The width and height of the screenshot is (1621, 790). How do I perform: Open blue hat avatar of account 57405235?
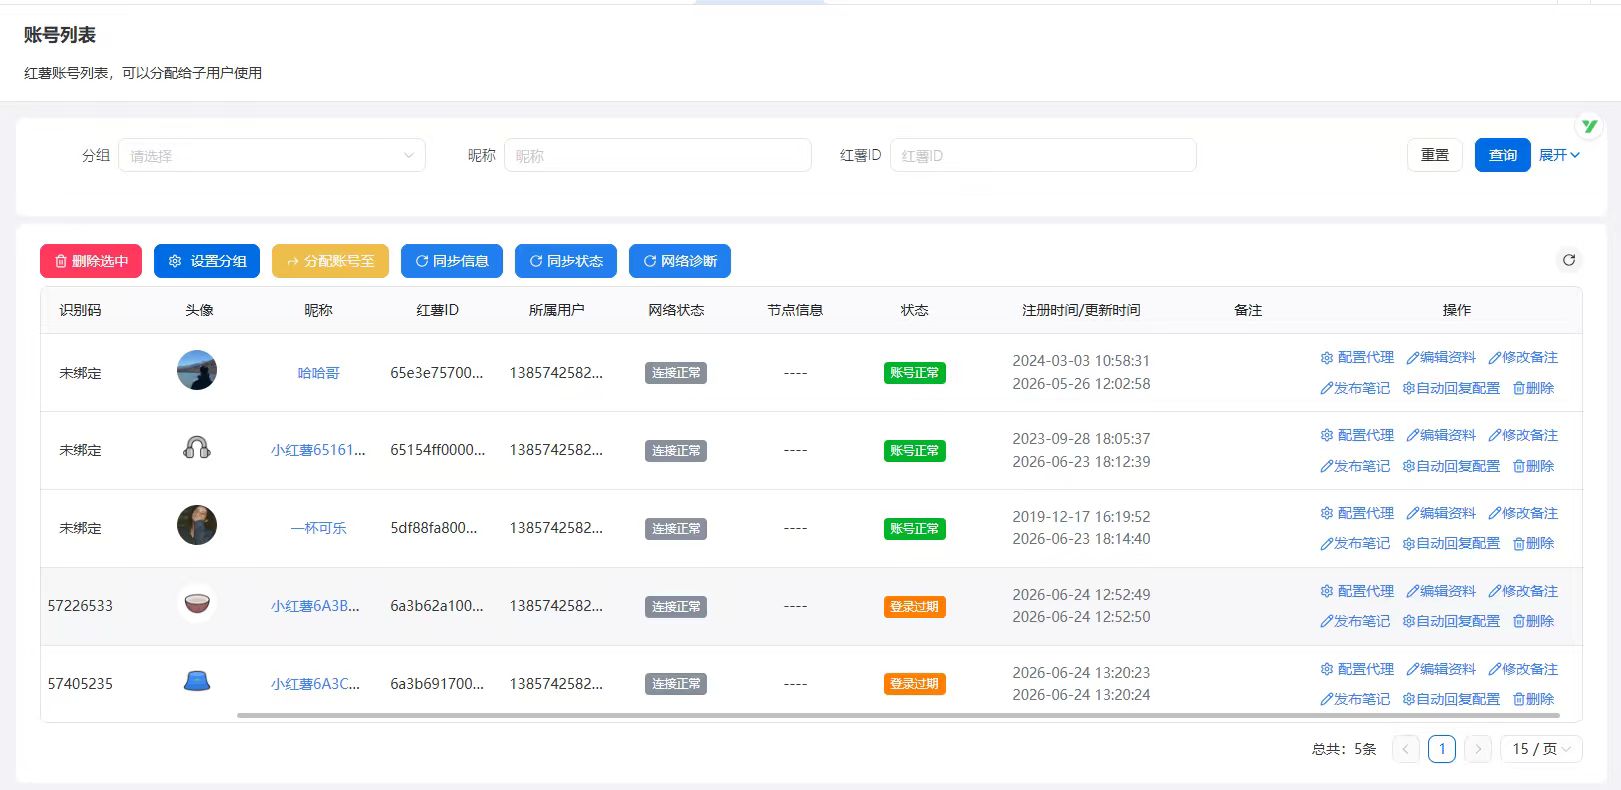197,681
